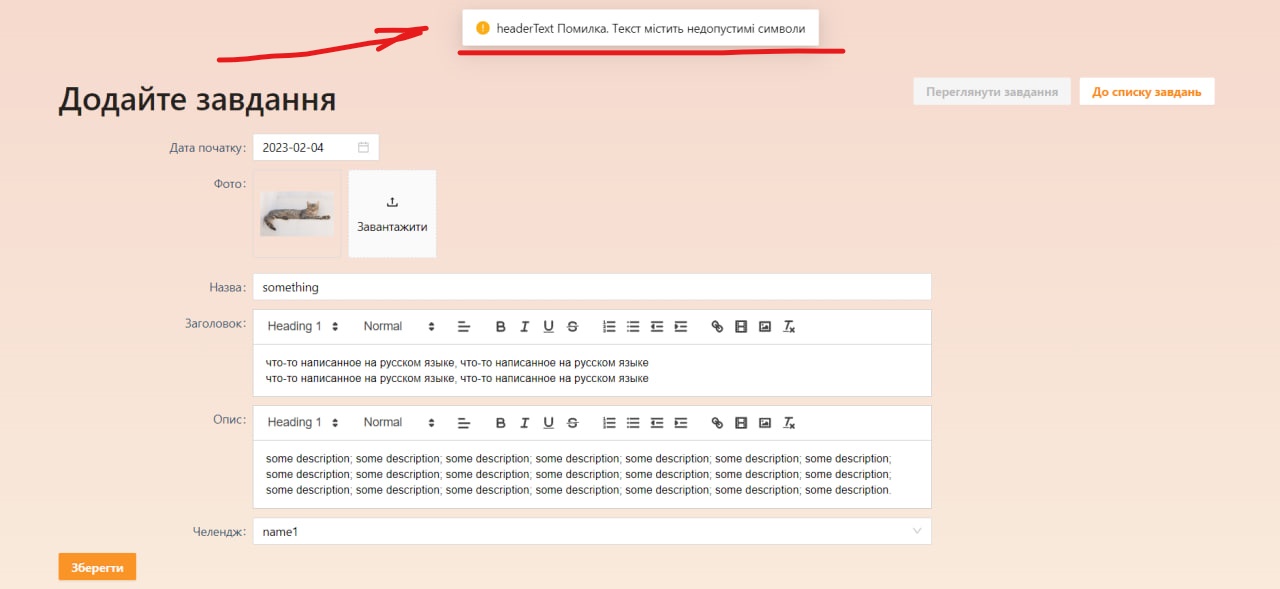Viewport: 1280px width, 589px height.
Task: Click into the Опис description text area
Action: point(592,474)
